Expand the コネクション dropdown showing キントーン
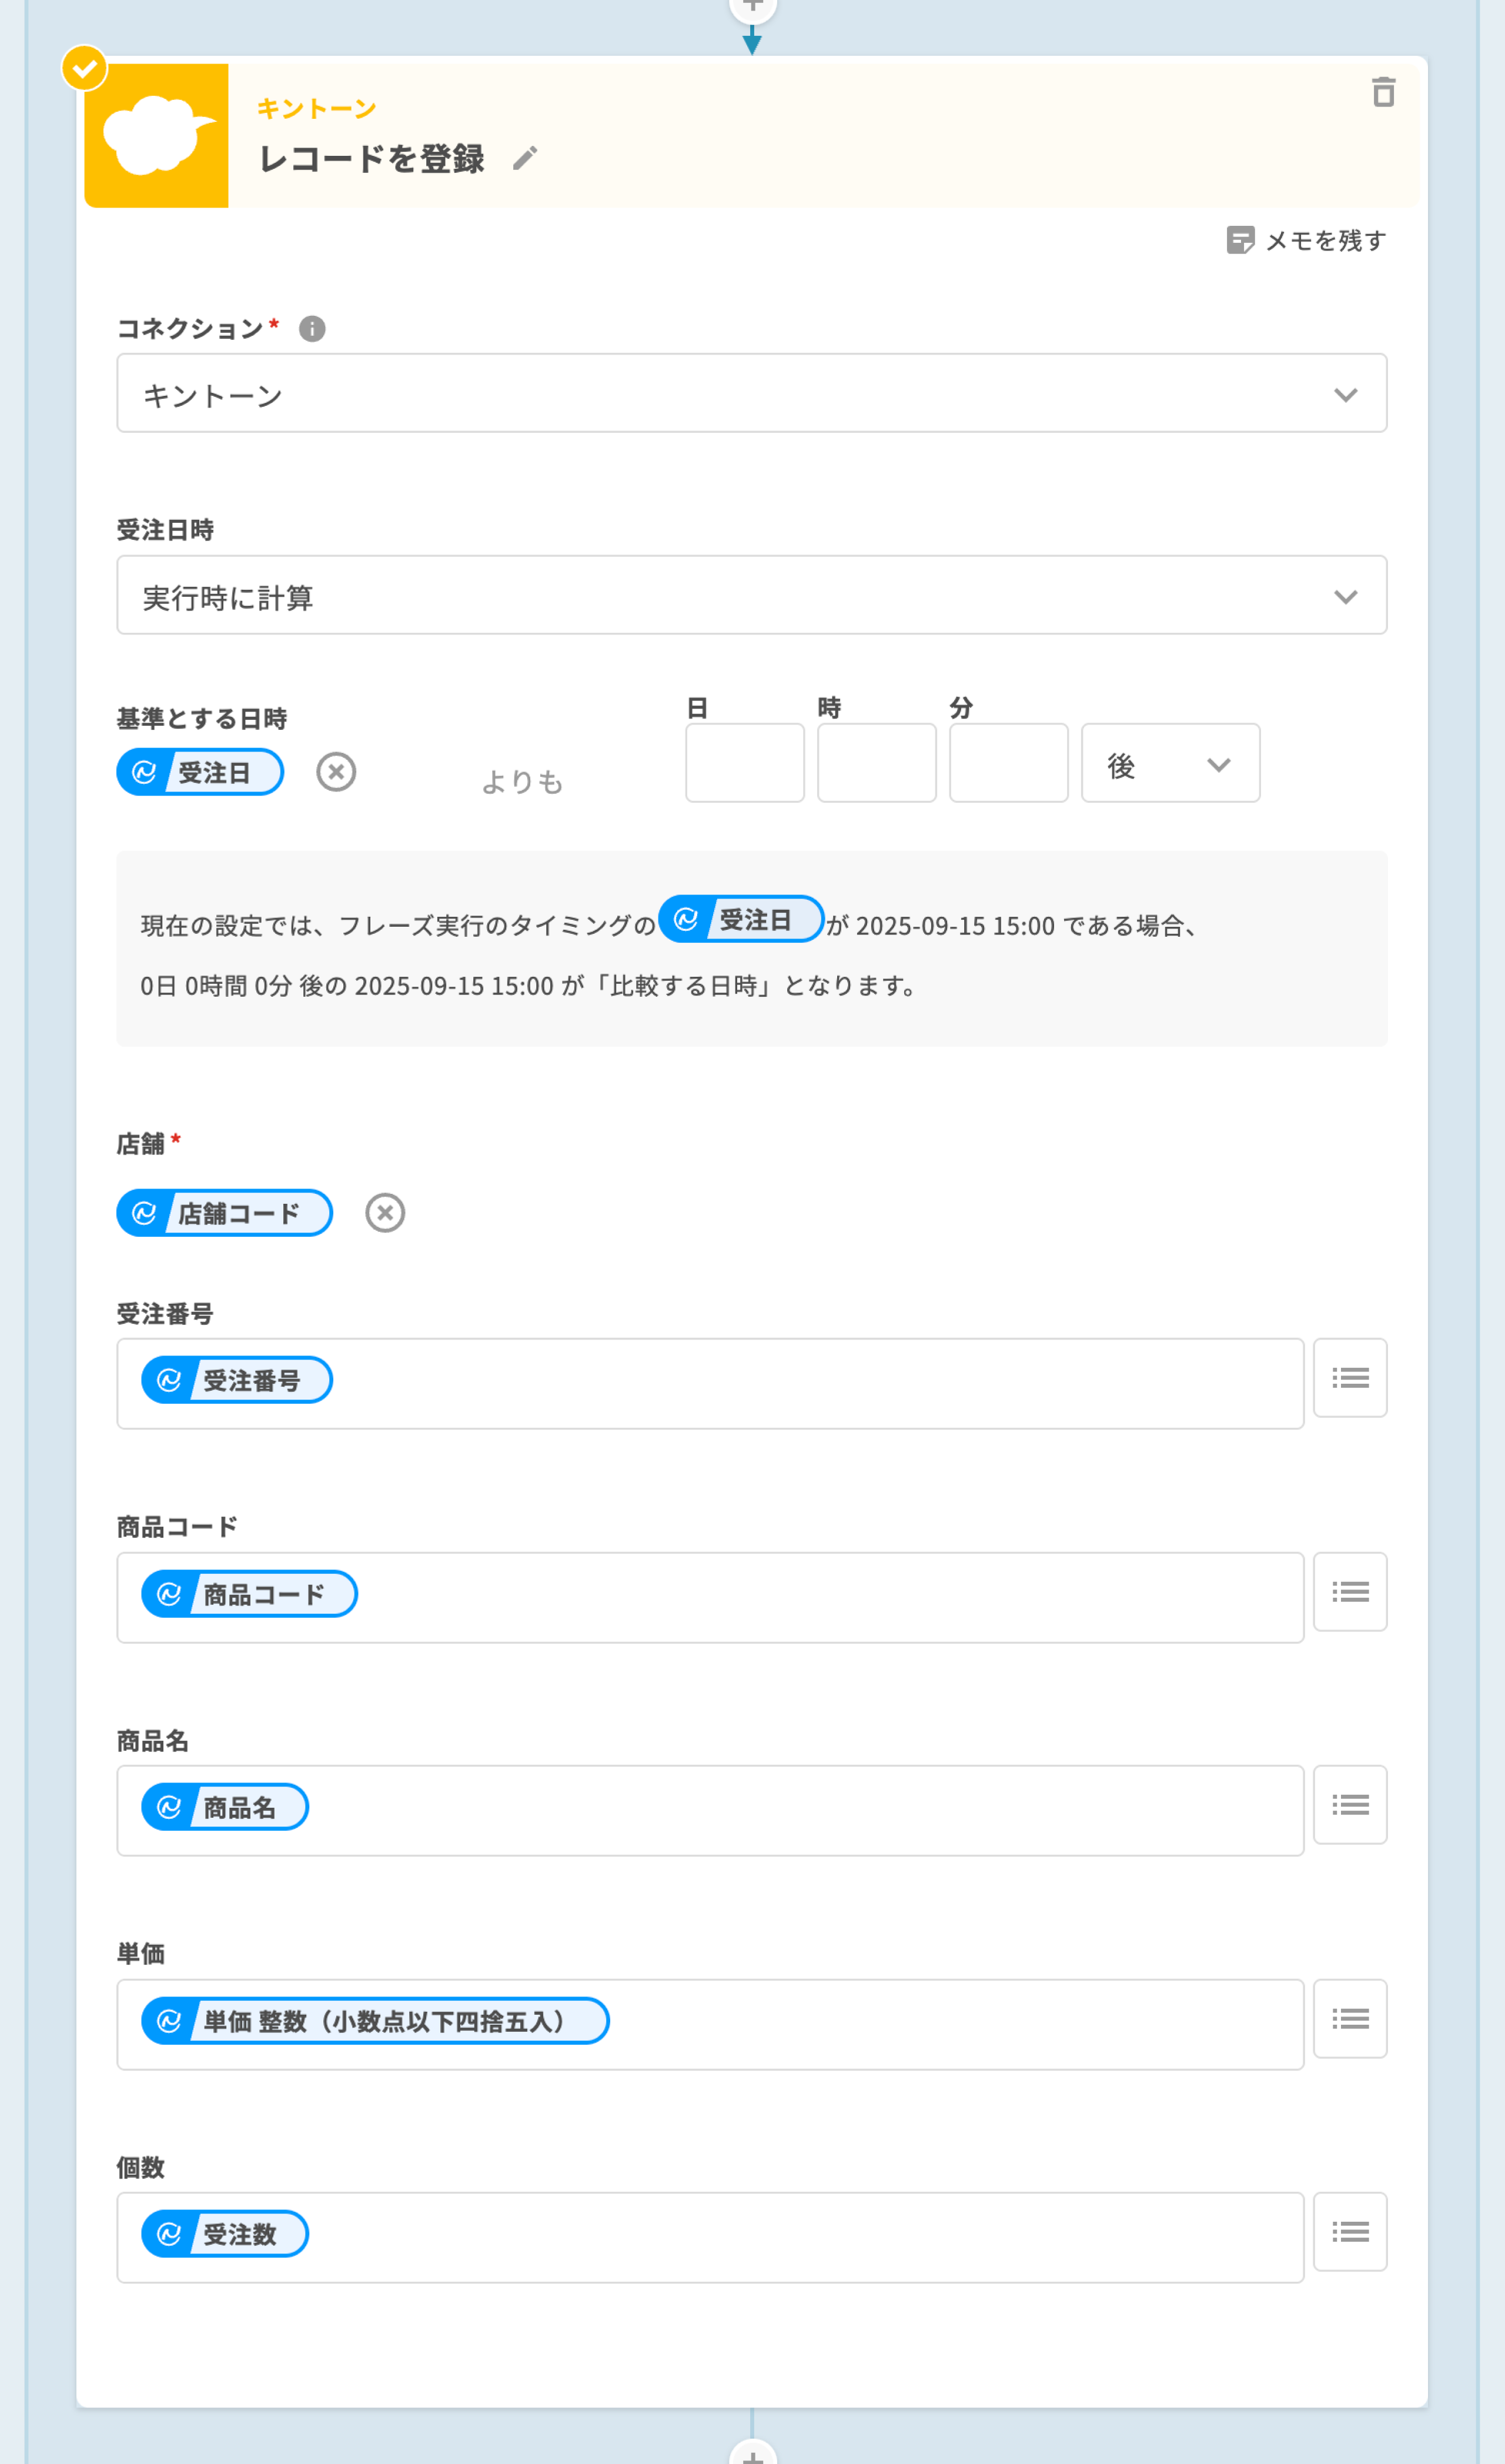 pos(751,393)
